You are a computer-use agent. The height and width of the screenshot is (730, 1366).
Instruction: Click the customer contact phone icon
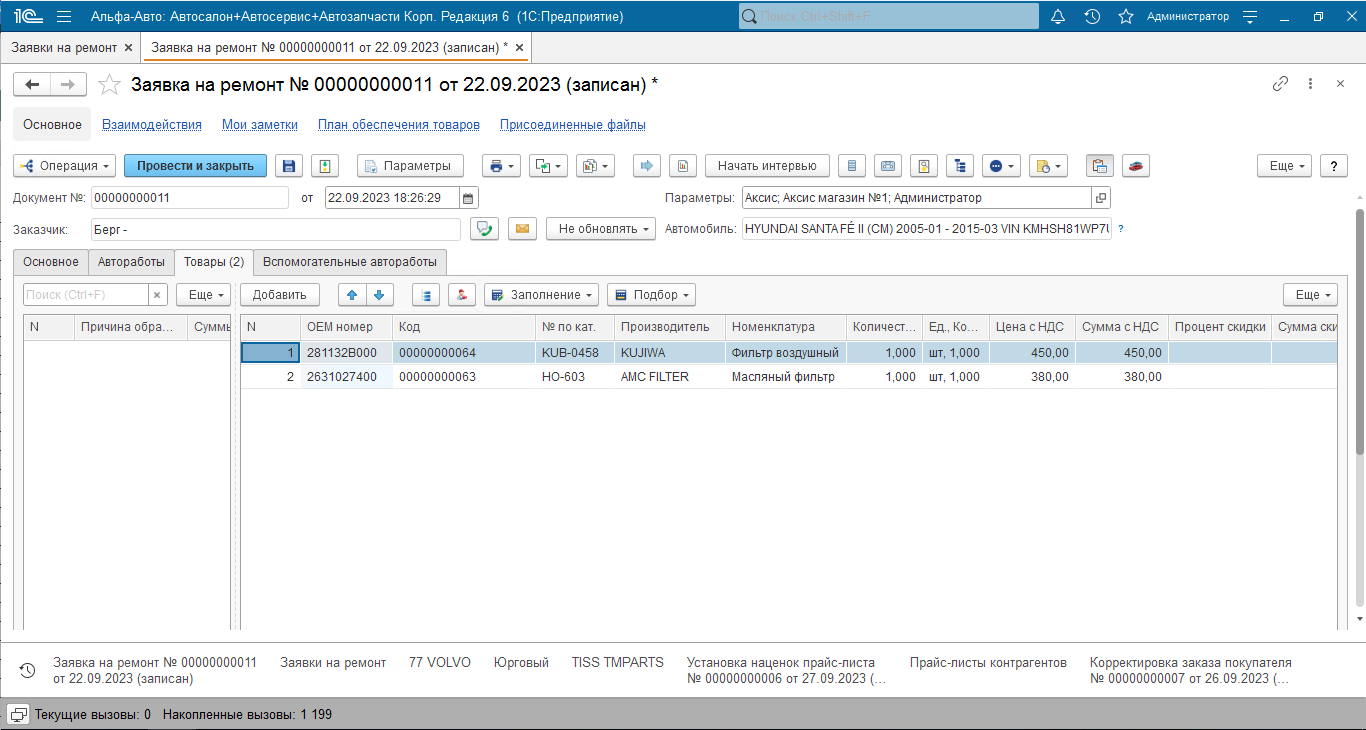coord(485,229)
